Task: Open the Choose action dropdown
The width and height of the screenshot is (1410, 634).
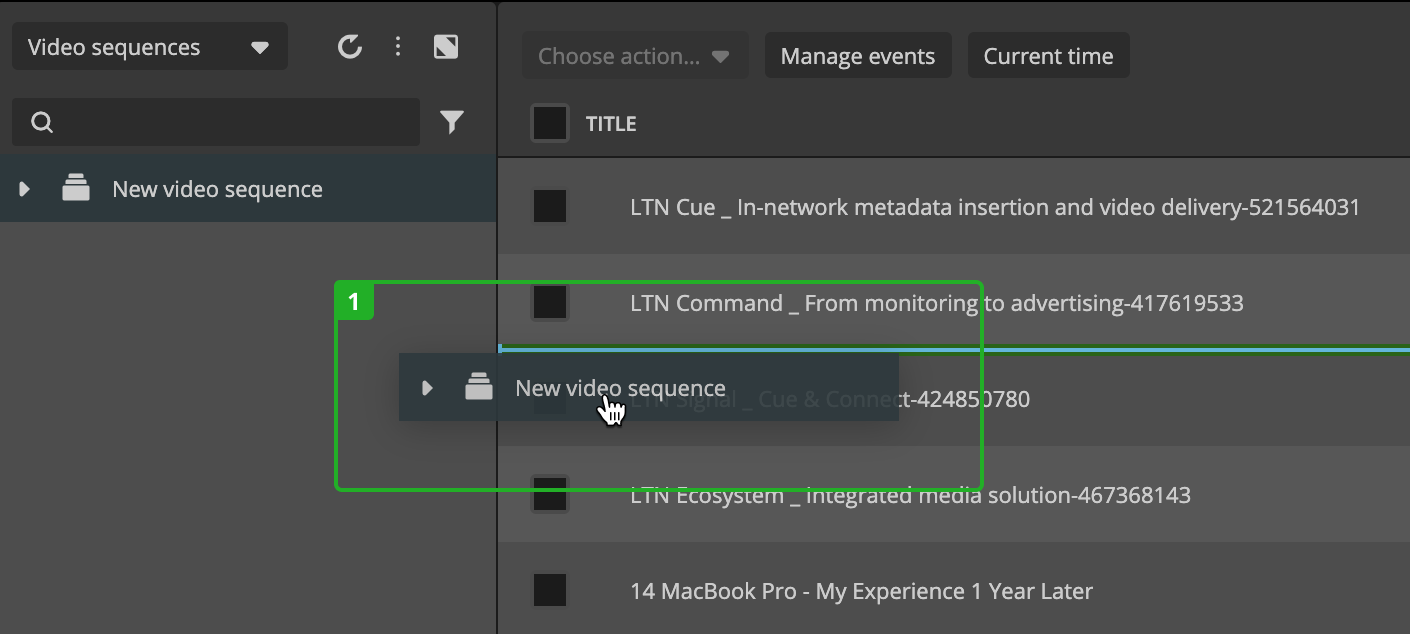Action: coord(634,56)
